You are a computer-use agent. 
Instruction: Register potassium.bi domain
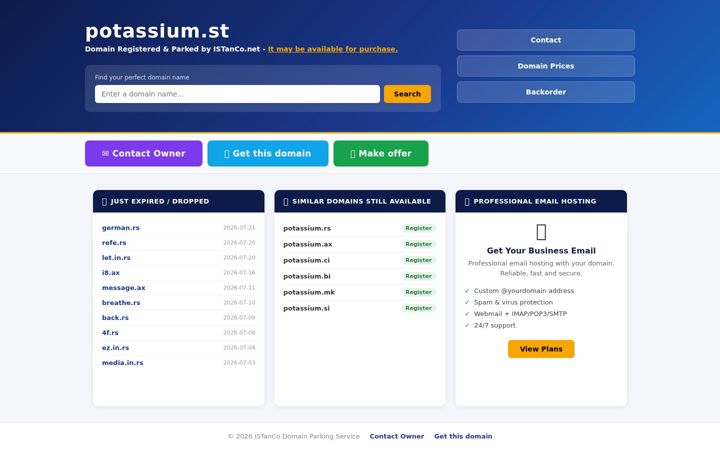(418, 276)
